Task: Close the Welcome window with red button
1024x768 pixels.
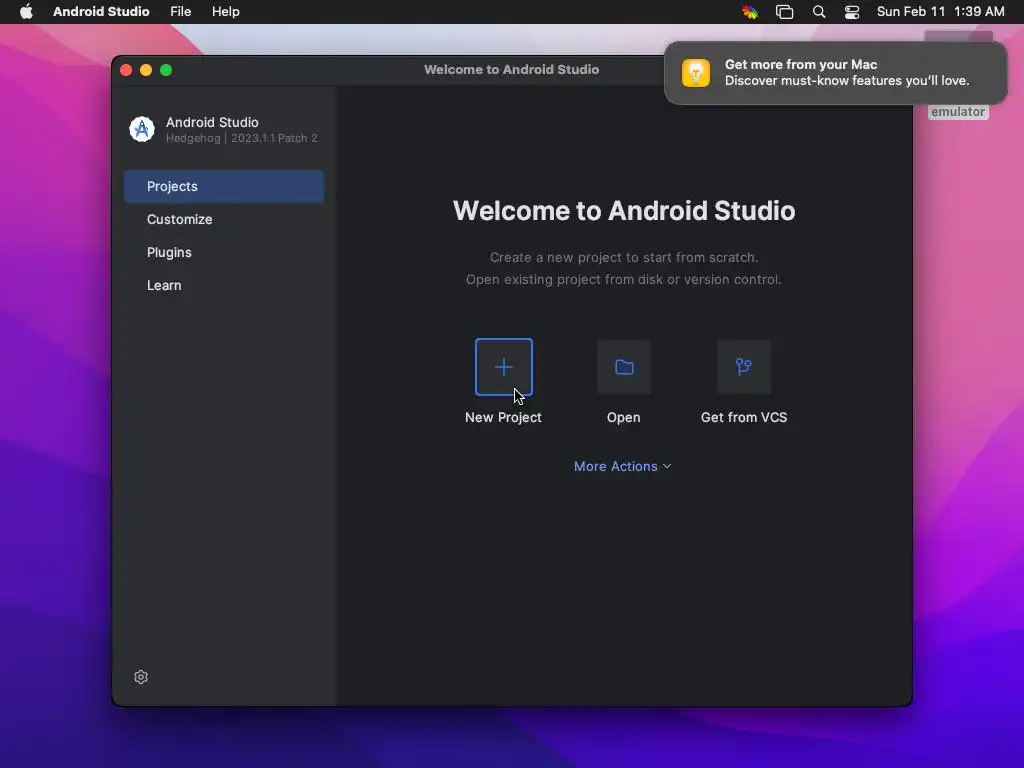Action: (x=127, y=70)
